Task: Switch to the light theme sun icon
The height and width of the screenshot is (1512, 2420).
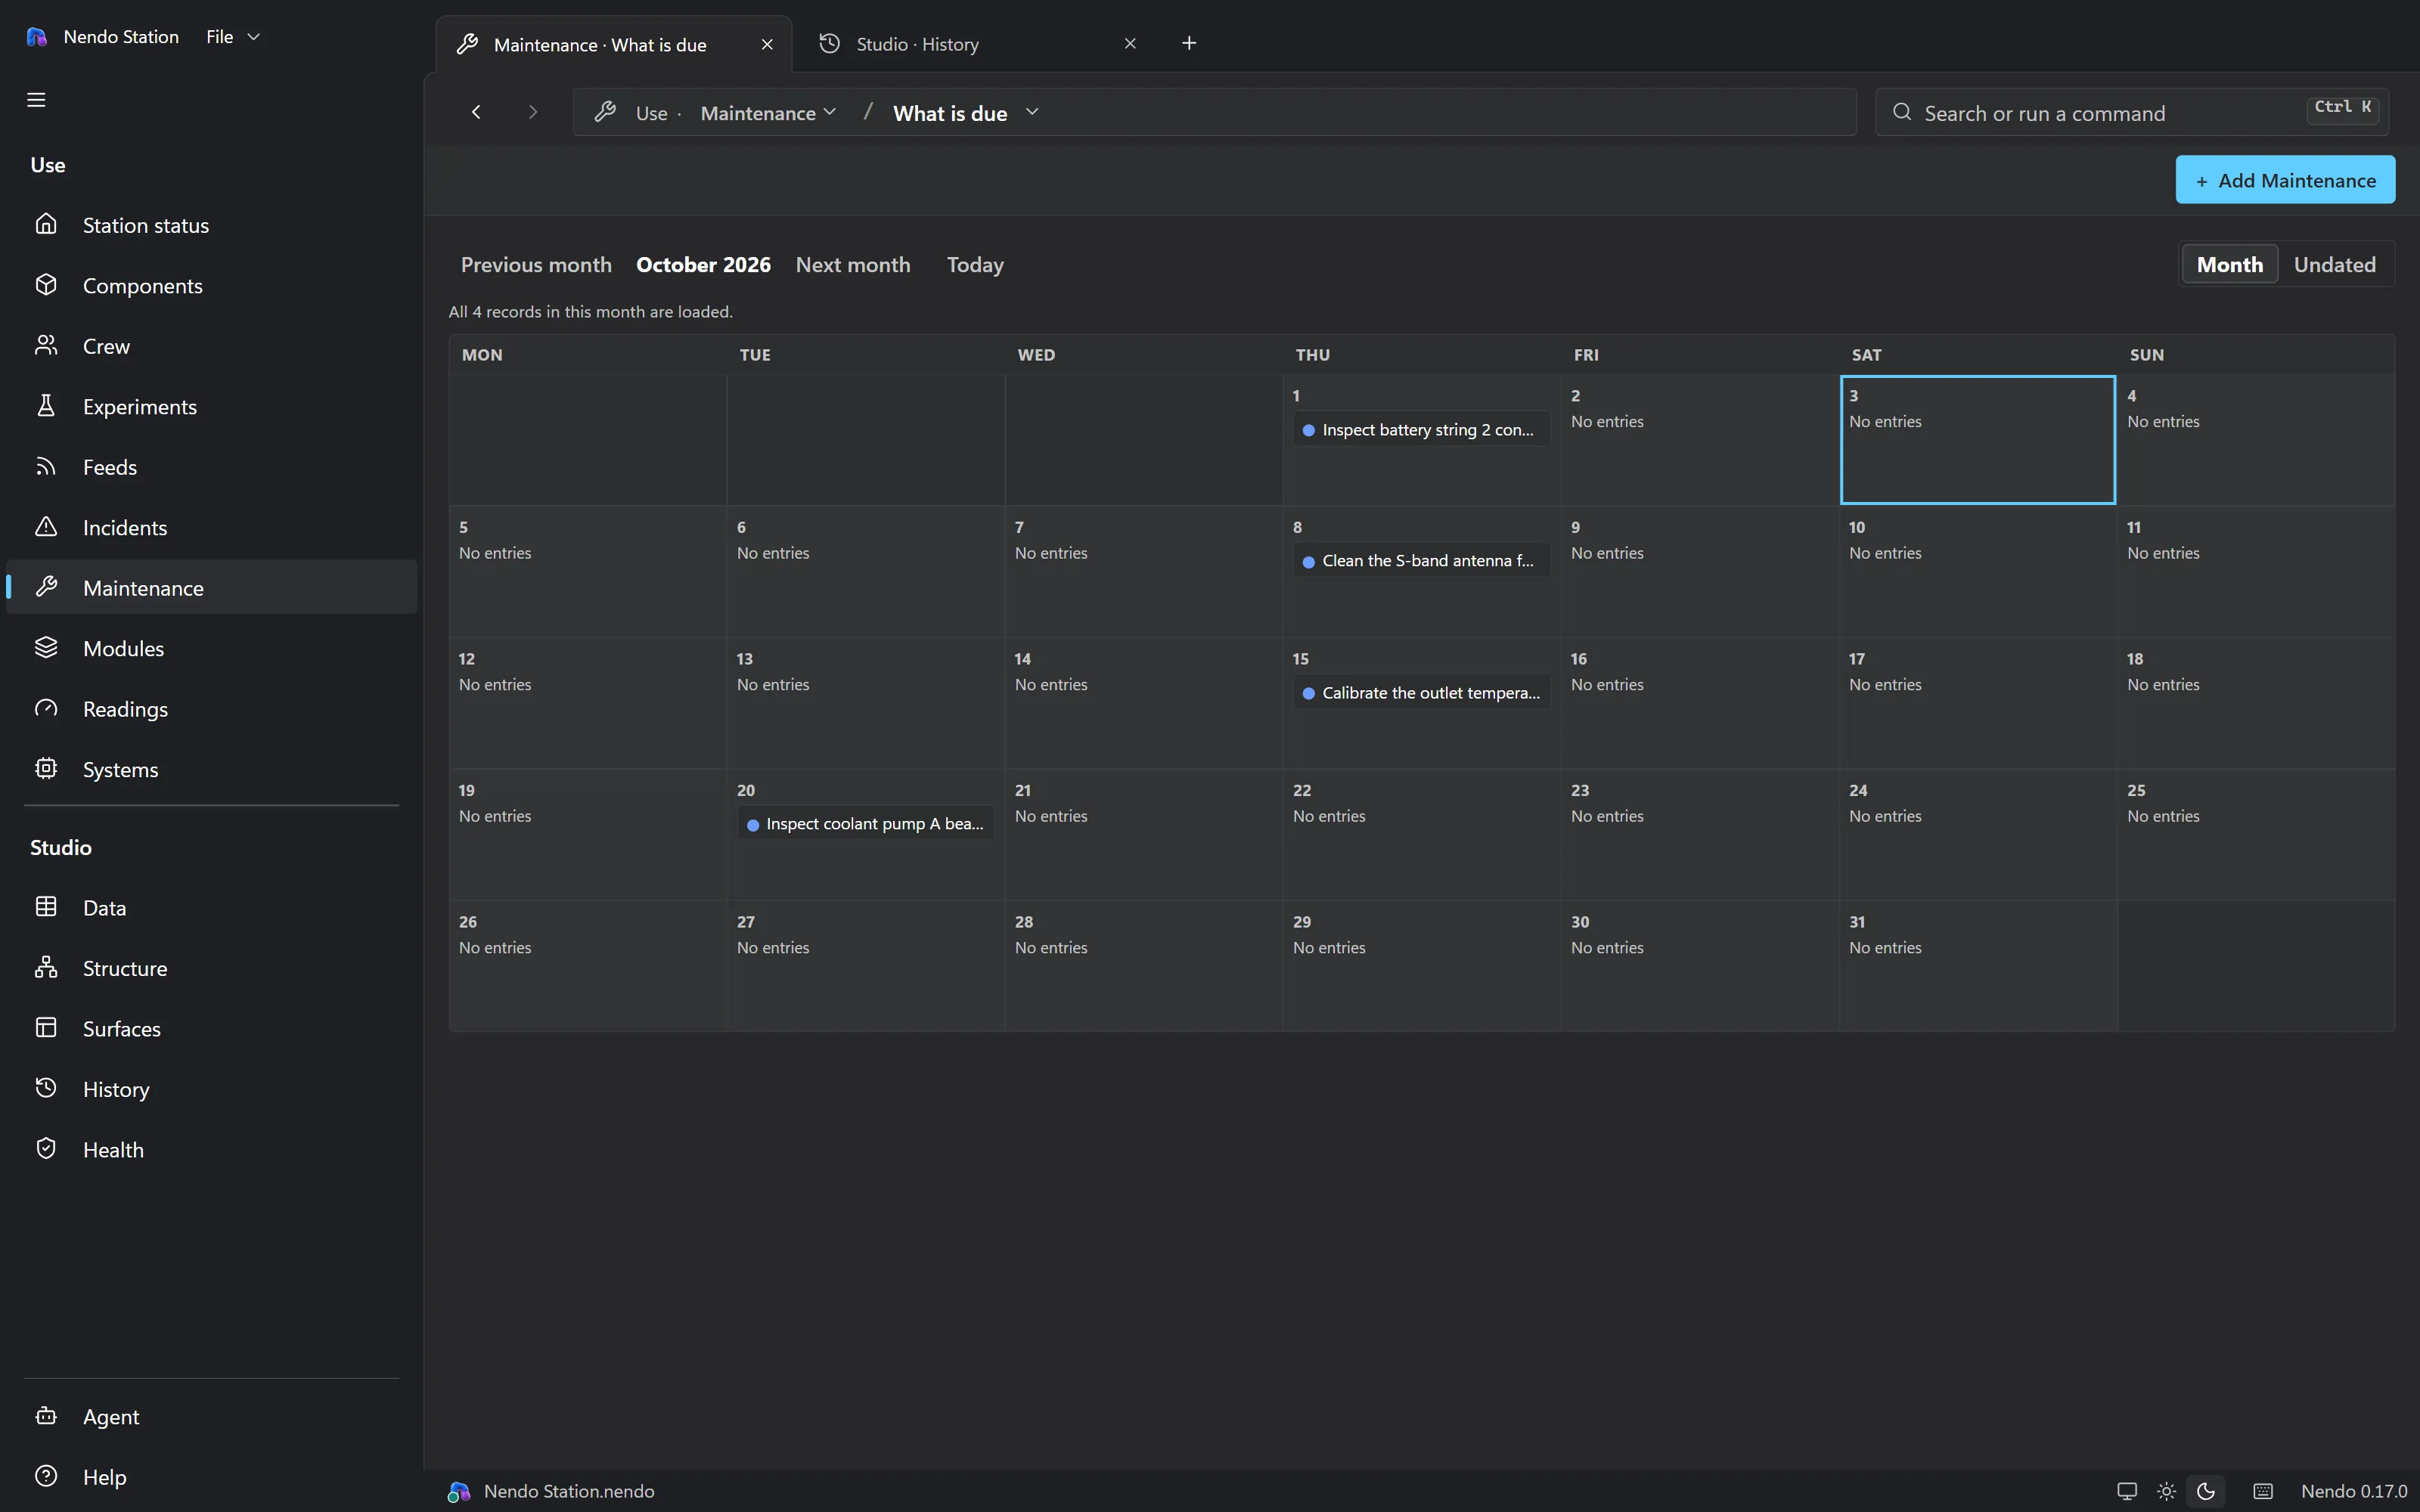Action: 2166,1491
